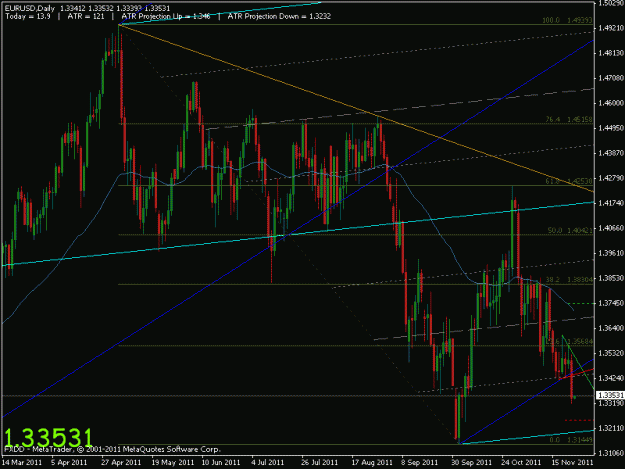Click the '4 Jul 2011' date label
This screenshot has width=625, height=469.
click(x=267, y=462)
